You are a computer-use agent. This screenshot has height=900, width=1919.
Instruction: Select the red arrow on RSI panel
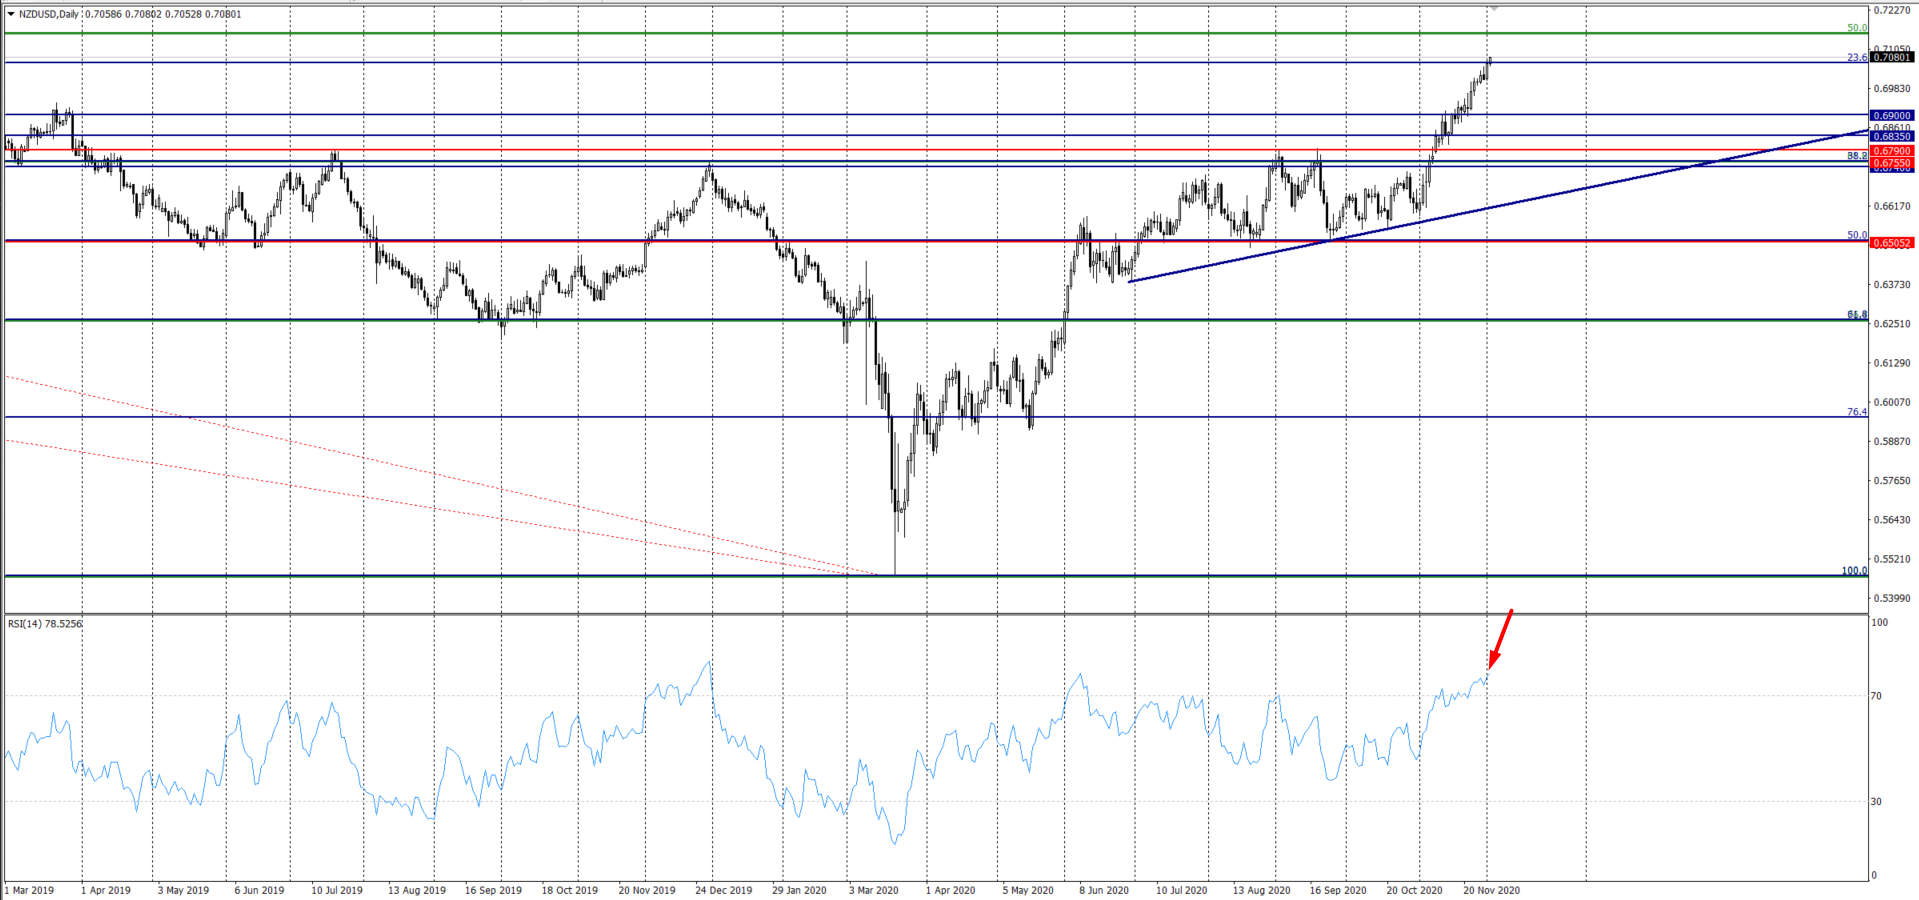1500,638
